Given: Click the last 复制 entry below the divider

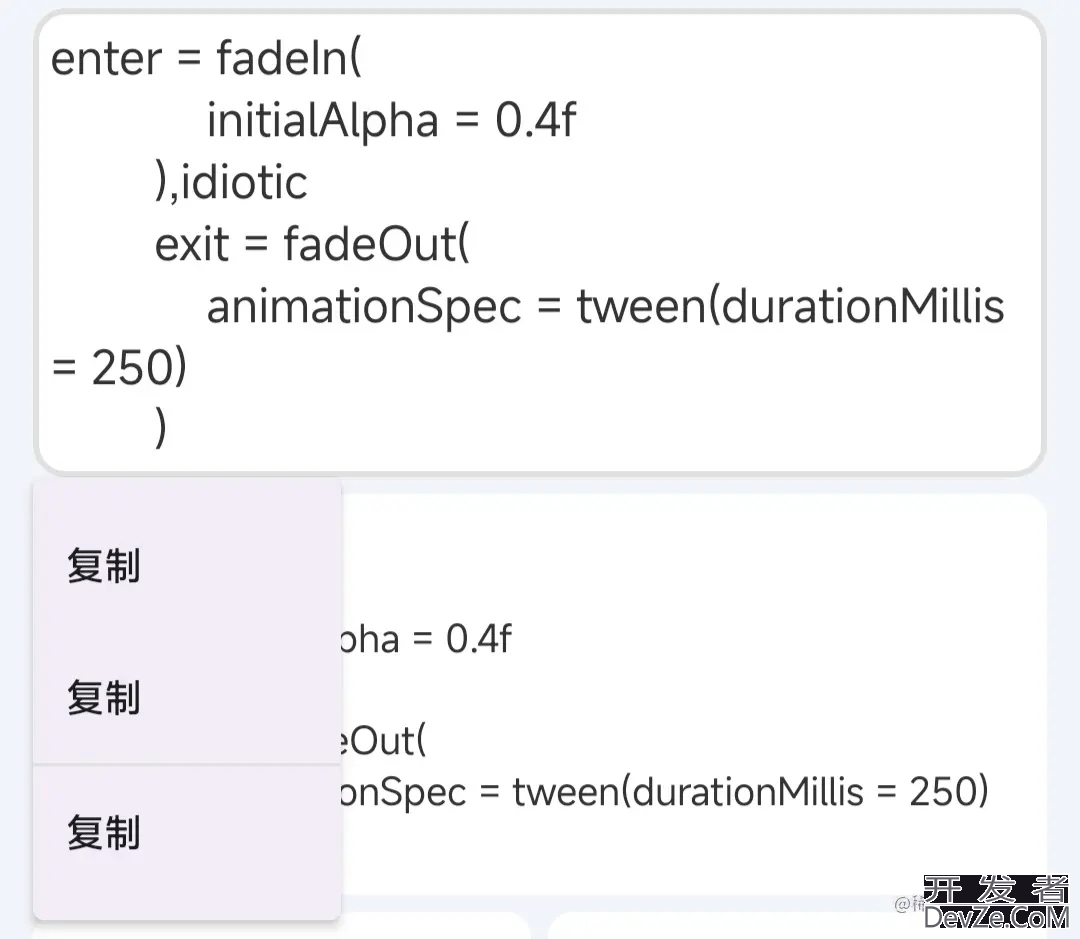Looking at the screenshot, I should 104,832.
